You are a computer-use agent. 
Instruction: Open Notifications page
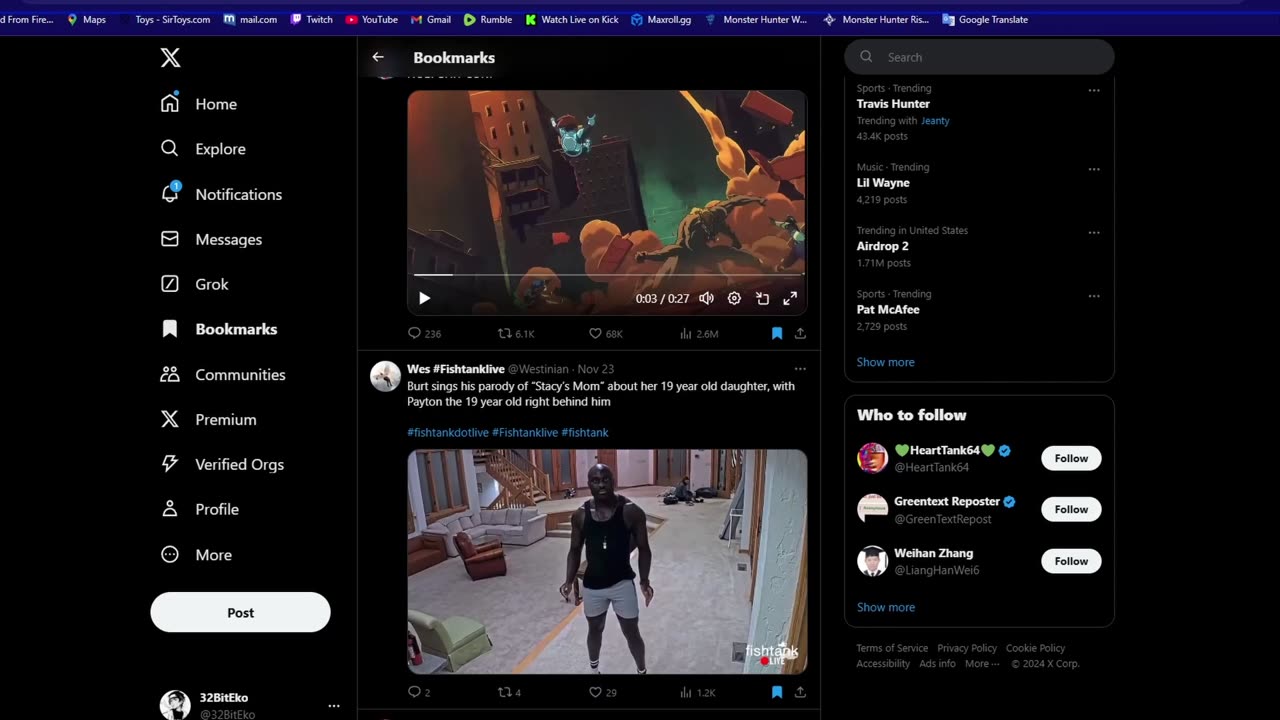[221, 194]
